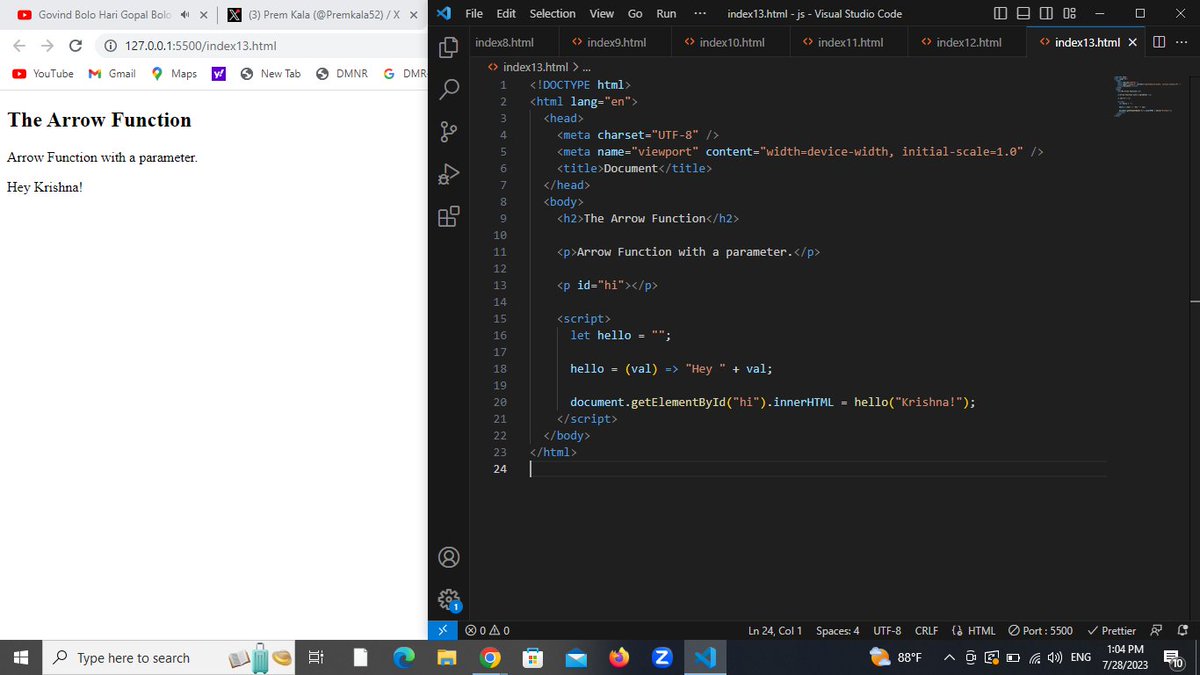1200x675 pixels.
Task: Change end of line sequence CRLF
Action: (926, 630)
